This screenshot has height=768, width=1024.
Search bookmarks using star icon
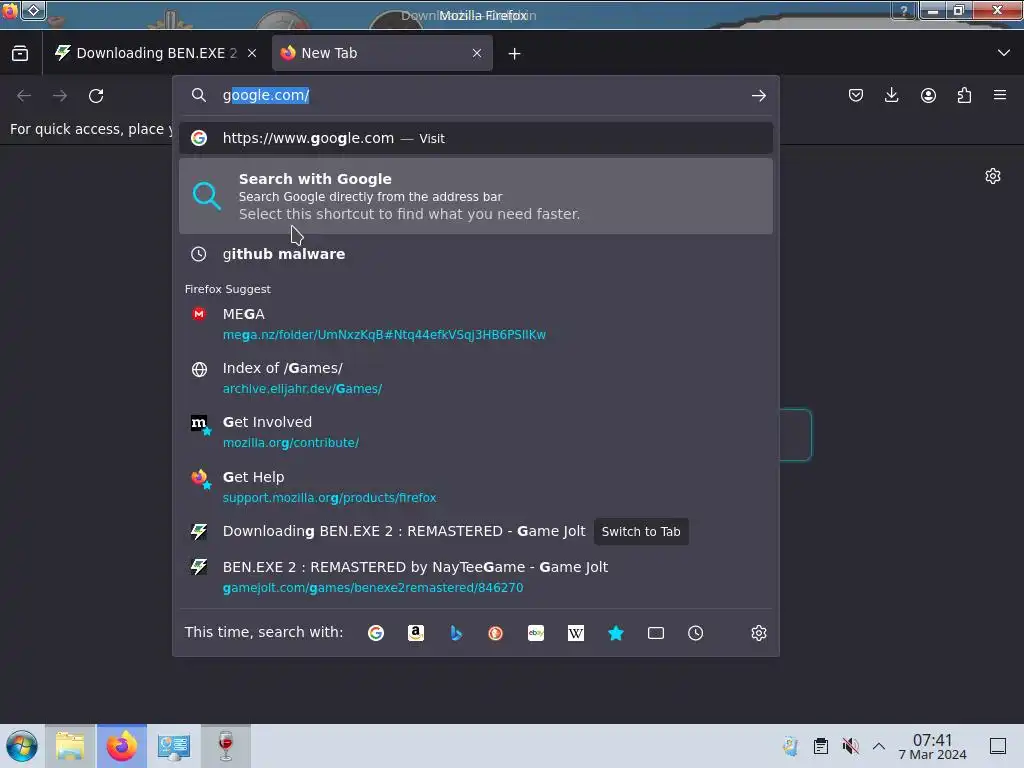[x=616, y=633]
